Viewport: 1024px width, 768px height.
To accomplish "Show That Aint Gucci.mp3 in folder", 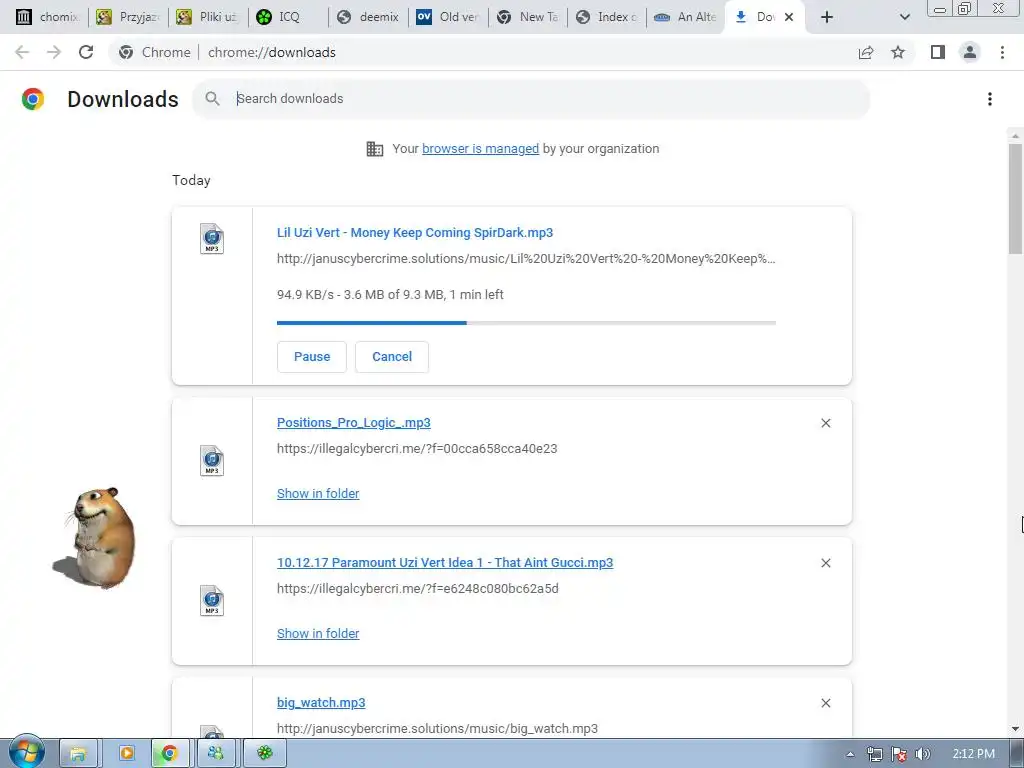I will [318, 633].
